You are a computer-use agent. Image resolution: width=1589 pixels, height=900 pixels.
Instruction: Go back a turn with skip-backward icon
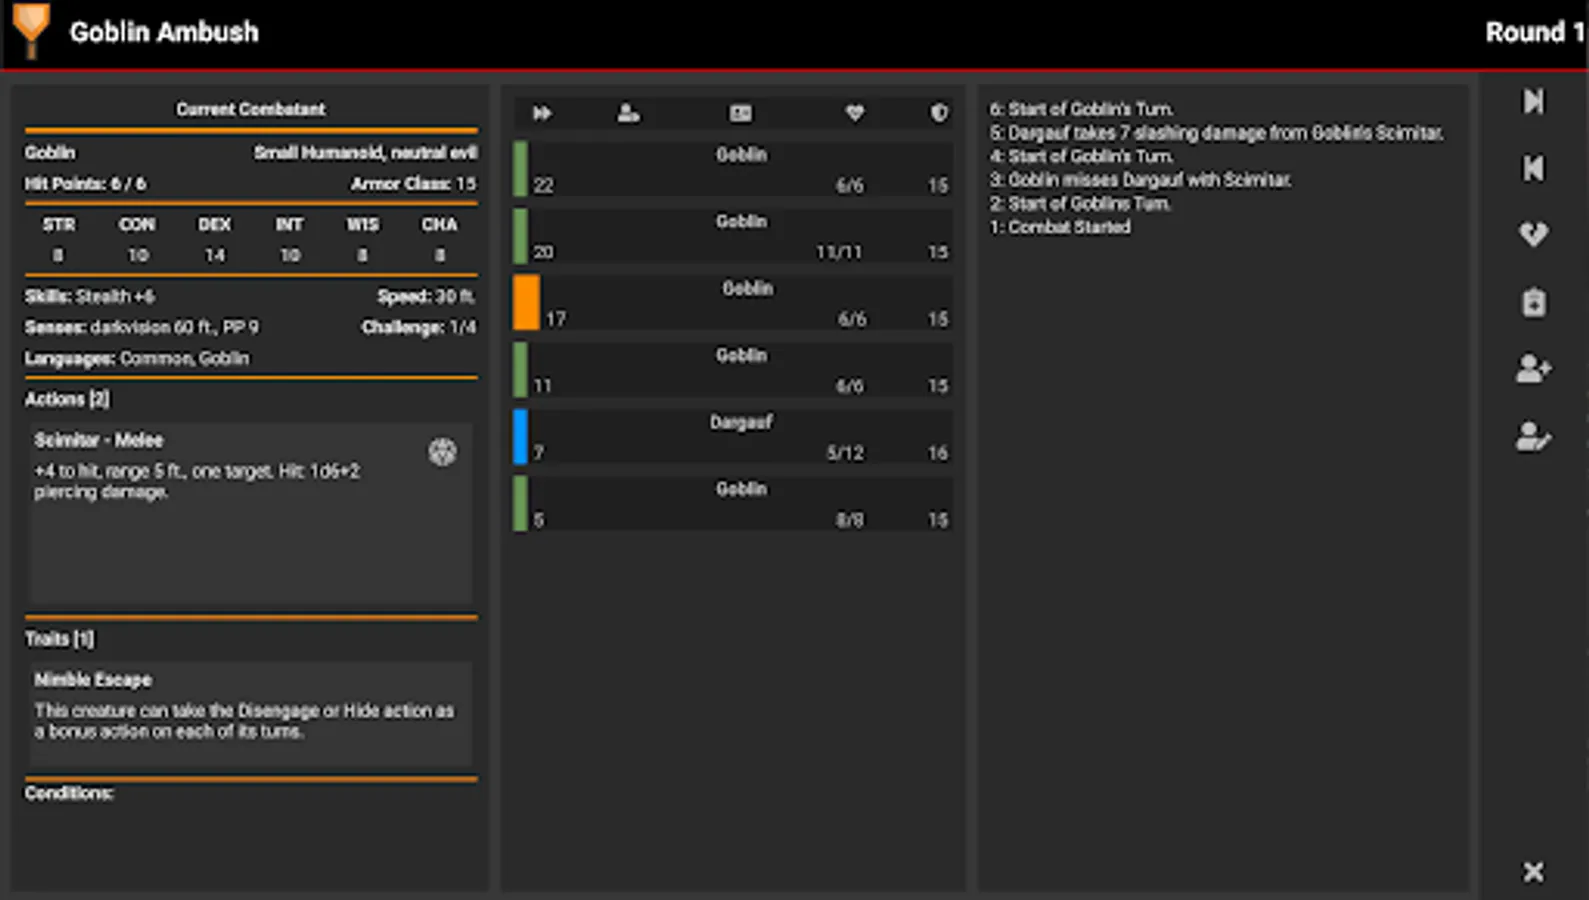tap(1533, 168)
